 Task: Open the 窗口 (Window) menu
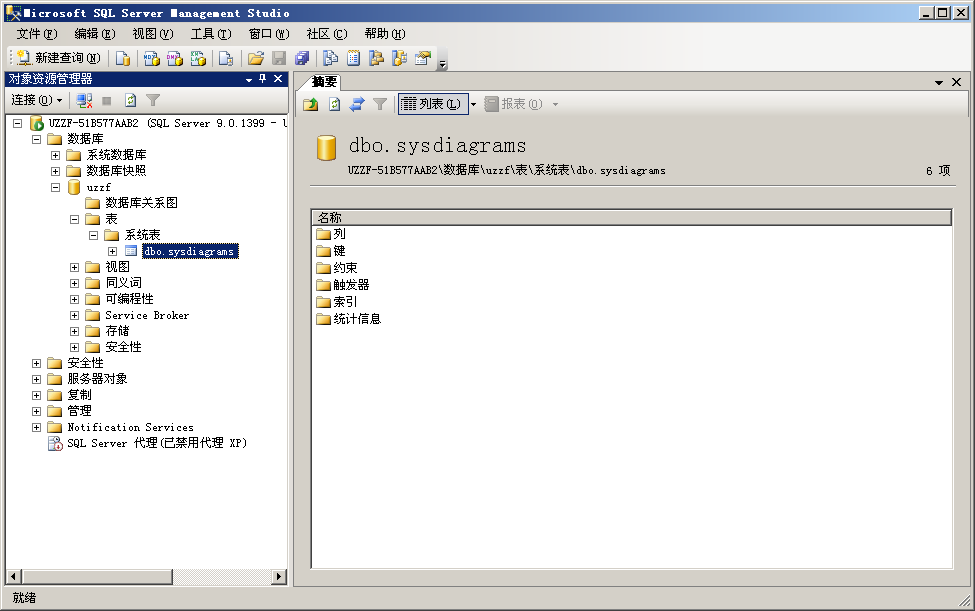pyautogui.click(x=269, y=34)
